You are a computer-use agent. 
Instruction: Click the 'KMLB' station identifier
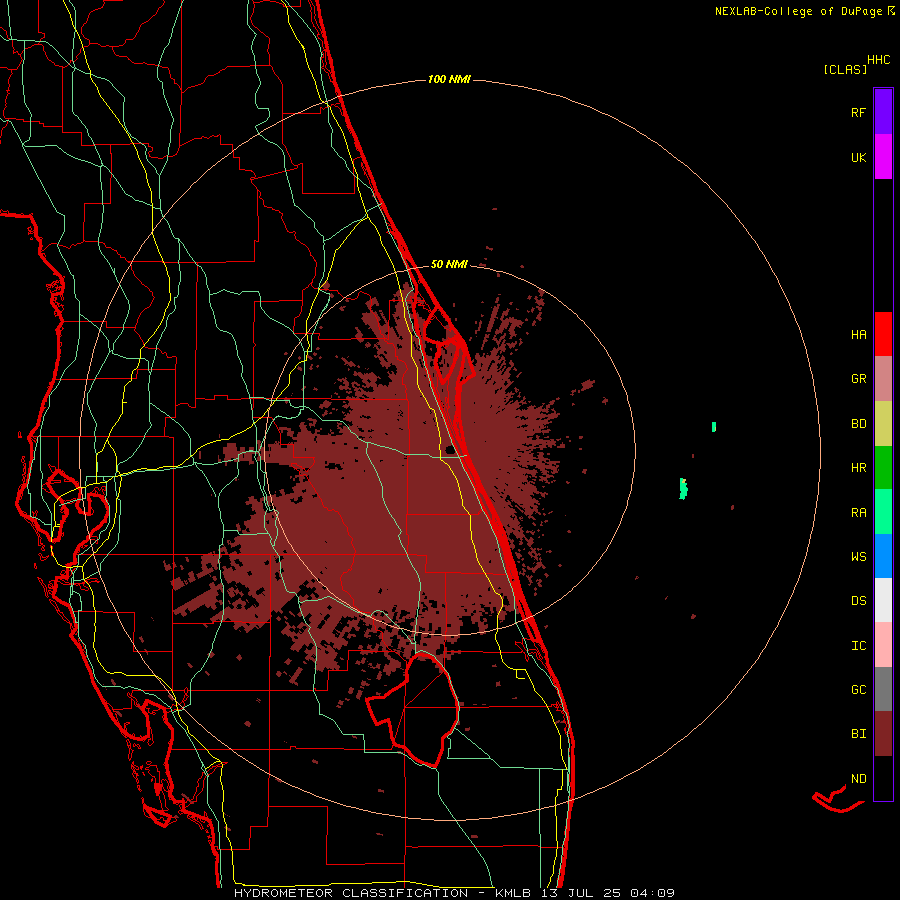coord(513,893)
